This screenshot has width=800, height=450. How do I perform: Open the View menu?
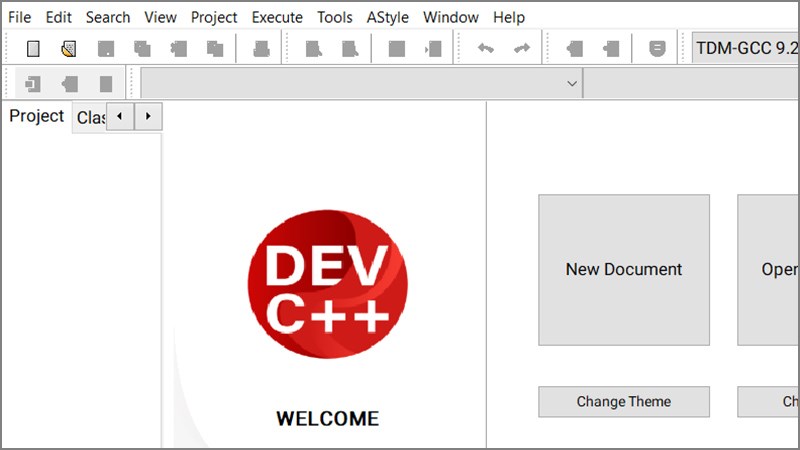click(160, 17)
